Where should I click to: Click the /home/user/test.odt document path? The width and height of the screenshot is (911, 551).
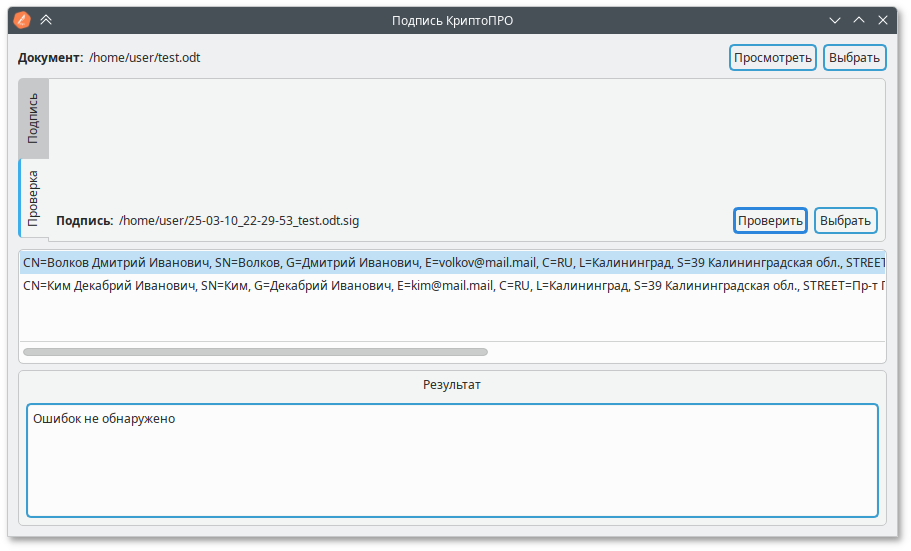(145, 58)
